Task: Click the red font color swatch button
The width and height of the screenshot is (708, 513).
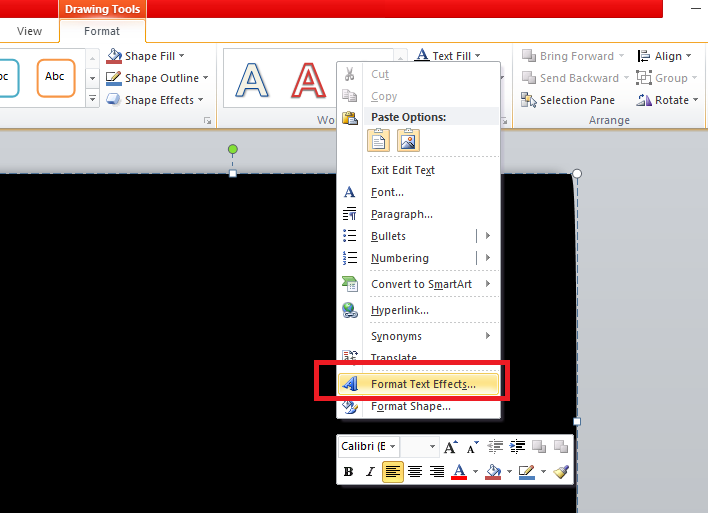Action: click(x=460, y=472)
